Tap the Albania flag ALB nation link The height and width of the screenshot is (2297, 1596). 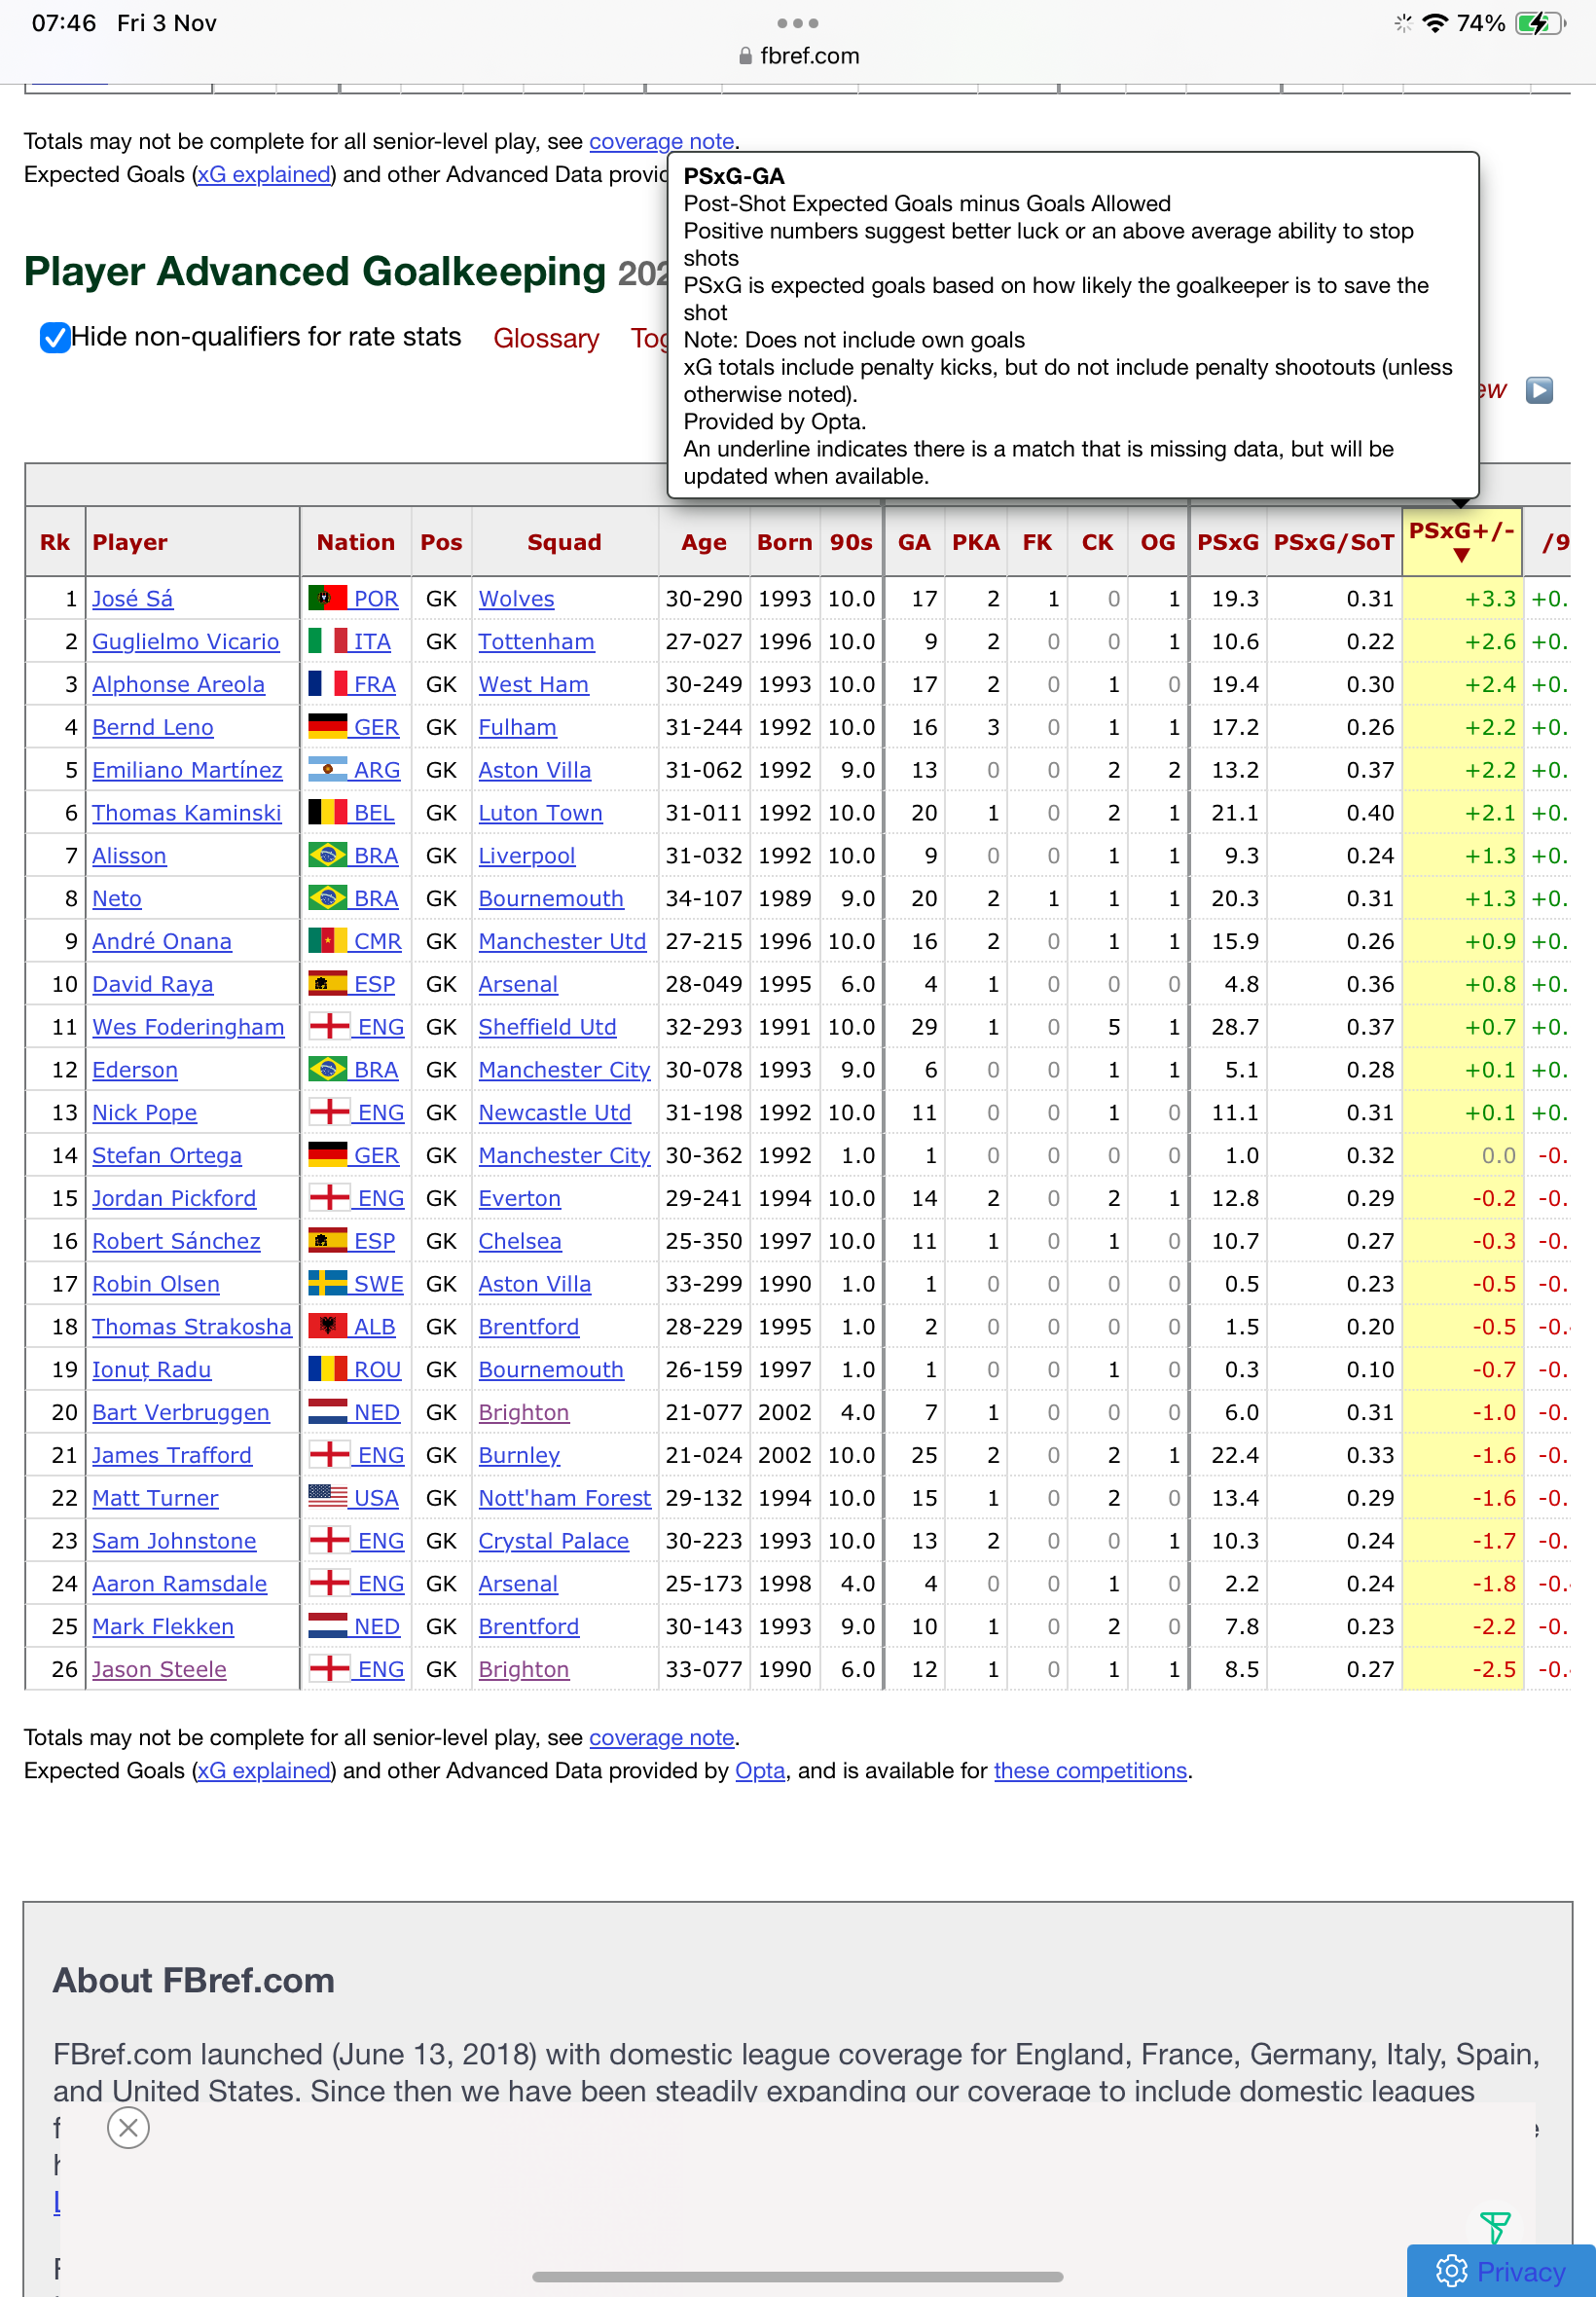(x=352, y=1327)
